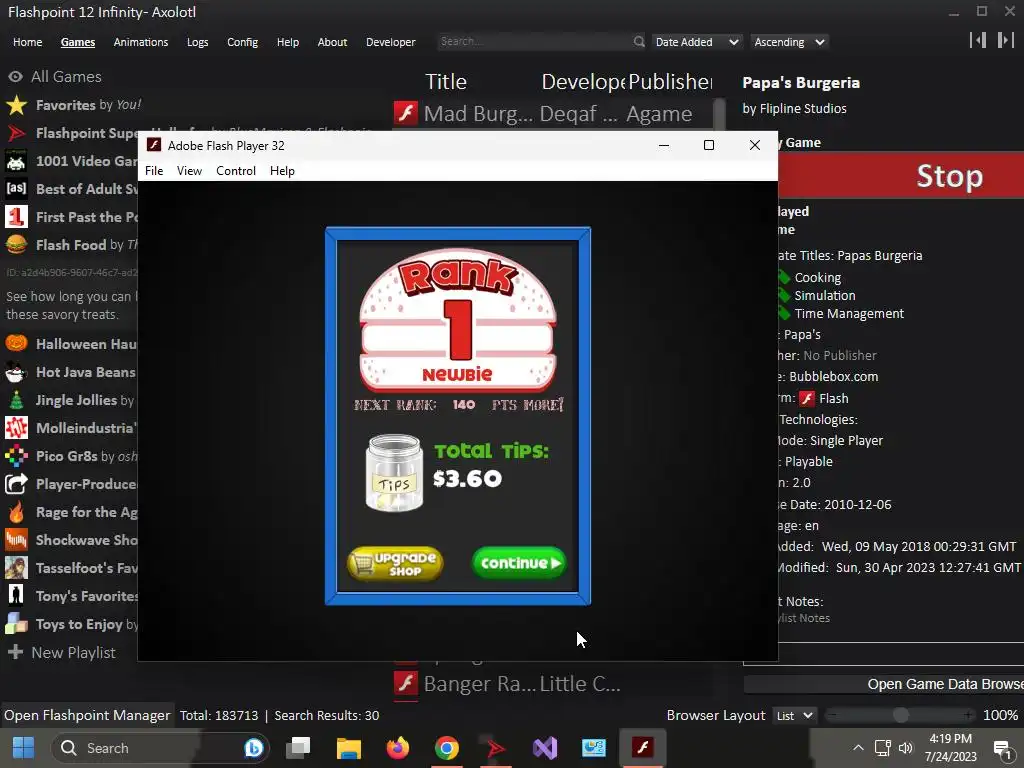Viewport: 1024px width, 768px height.
Task: Click the Publisher column header
Action: click(671, 82)
